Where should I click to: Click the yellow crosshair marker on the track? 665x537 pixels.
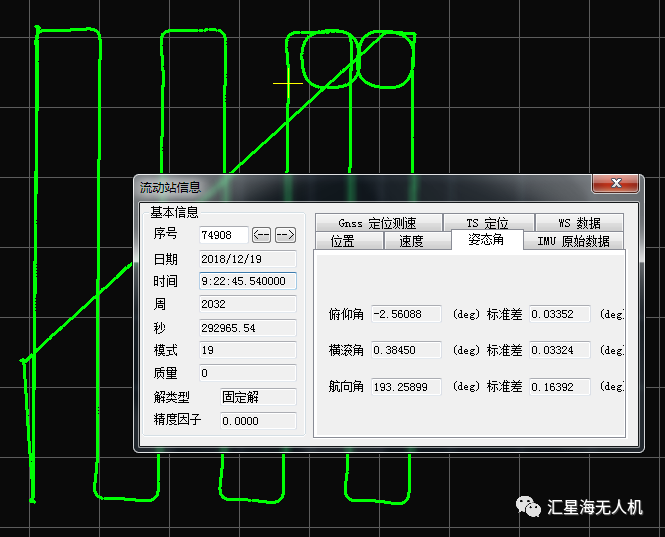click(x=288, y=83)
